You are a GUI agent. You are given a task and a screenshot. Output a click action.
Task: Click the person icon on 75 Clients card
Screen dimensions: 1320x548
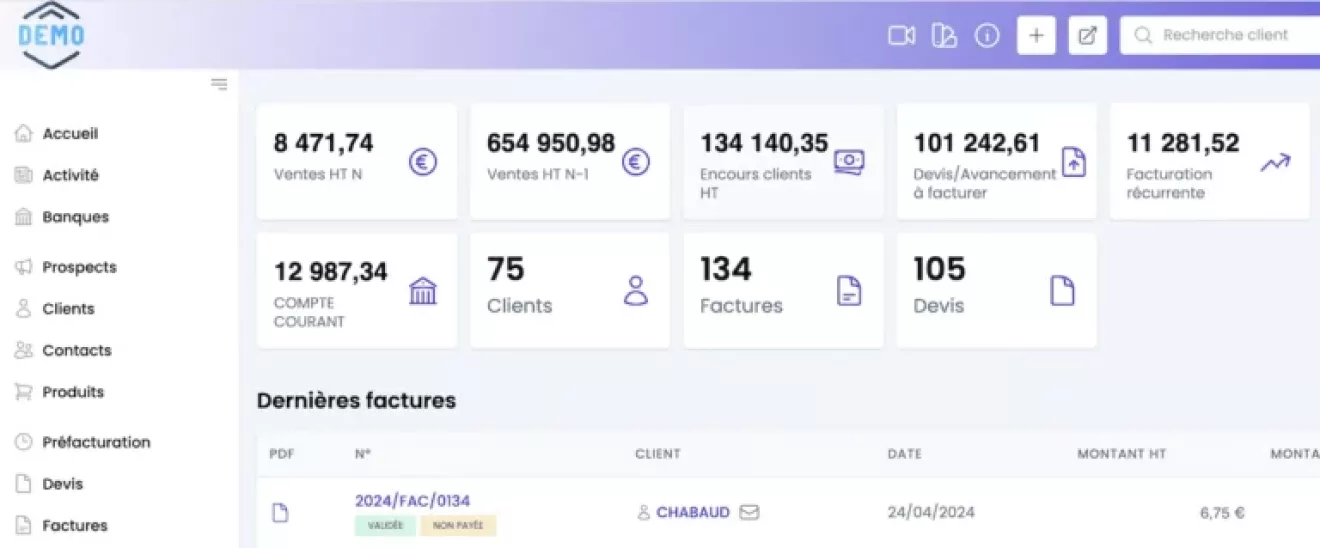(x=636, y=291)
